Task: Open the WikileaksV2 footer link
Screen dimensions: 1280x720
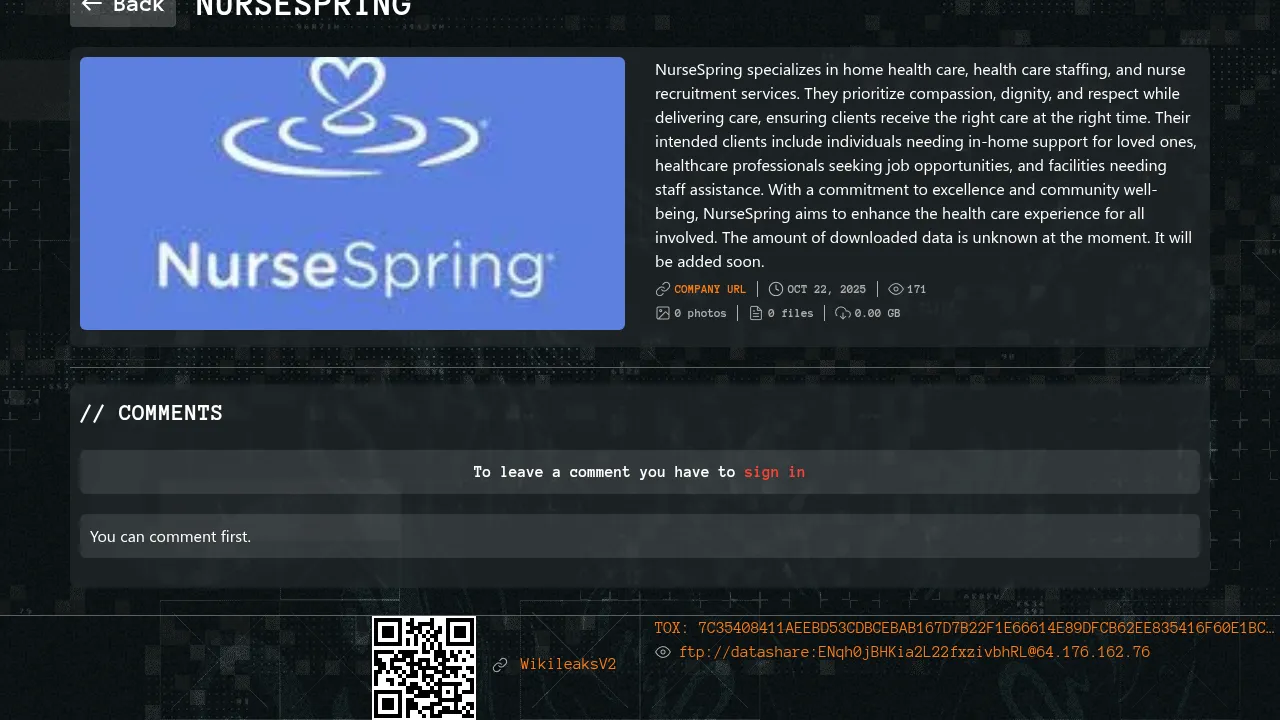Action: click(x=567, y=664)
